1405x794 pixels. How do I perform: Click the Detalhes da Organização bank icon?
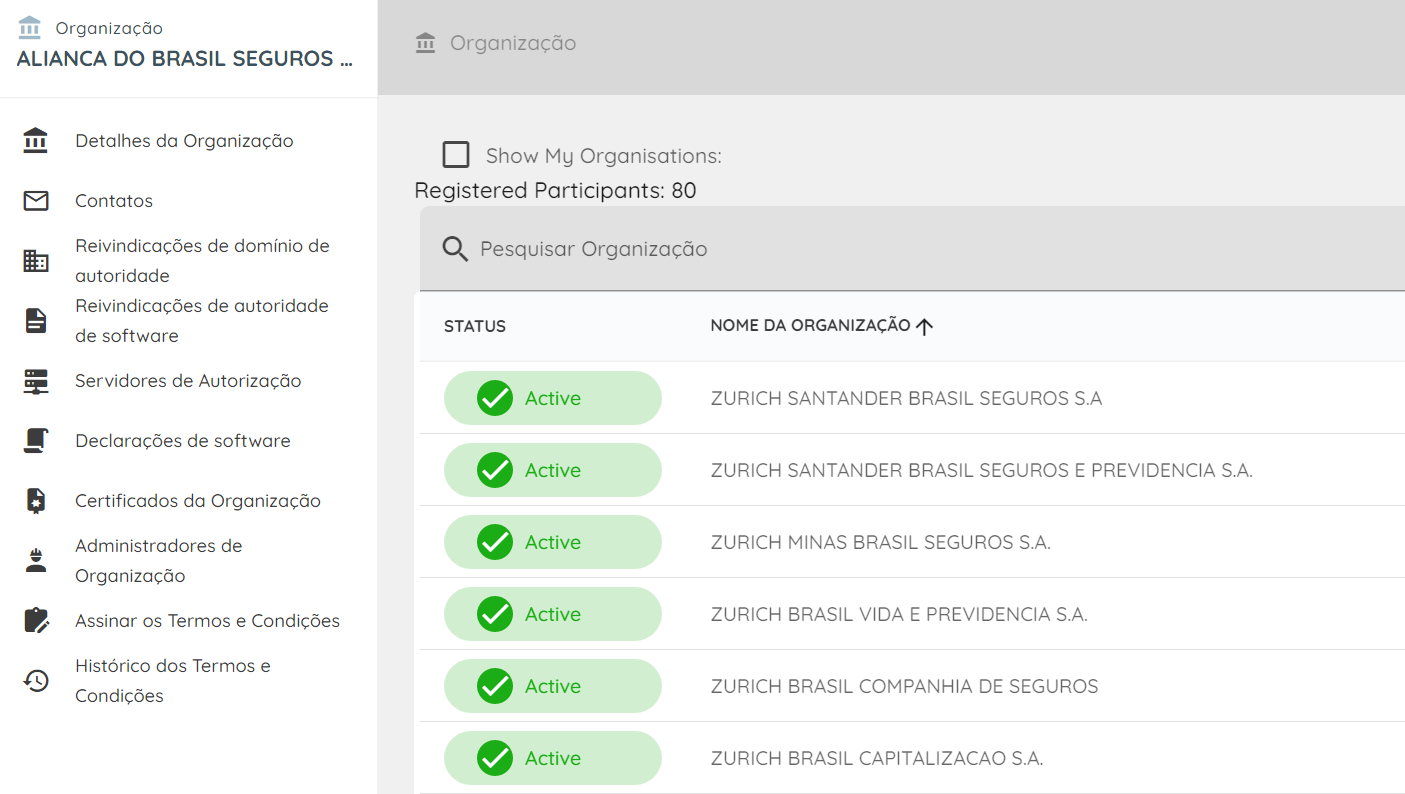(x=36, y=141)
